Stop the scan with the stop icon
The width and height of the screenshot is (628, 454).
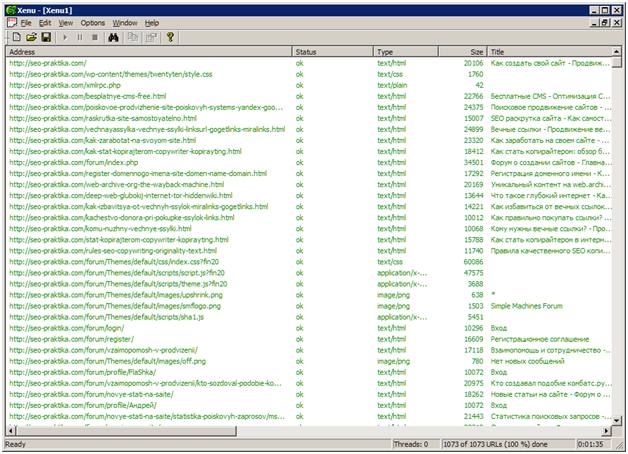(x=95, y=37)
